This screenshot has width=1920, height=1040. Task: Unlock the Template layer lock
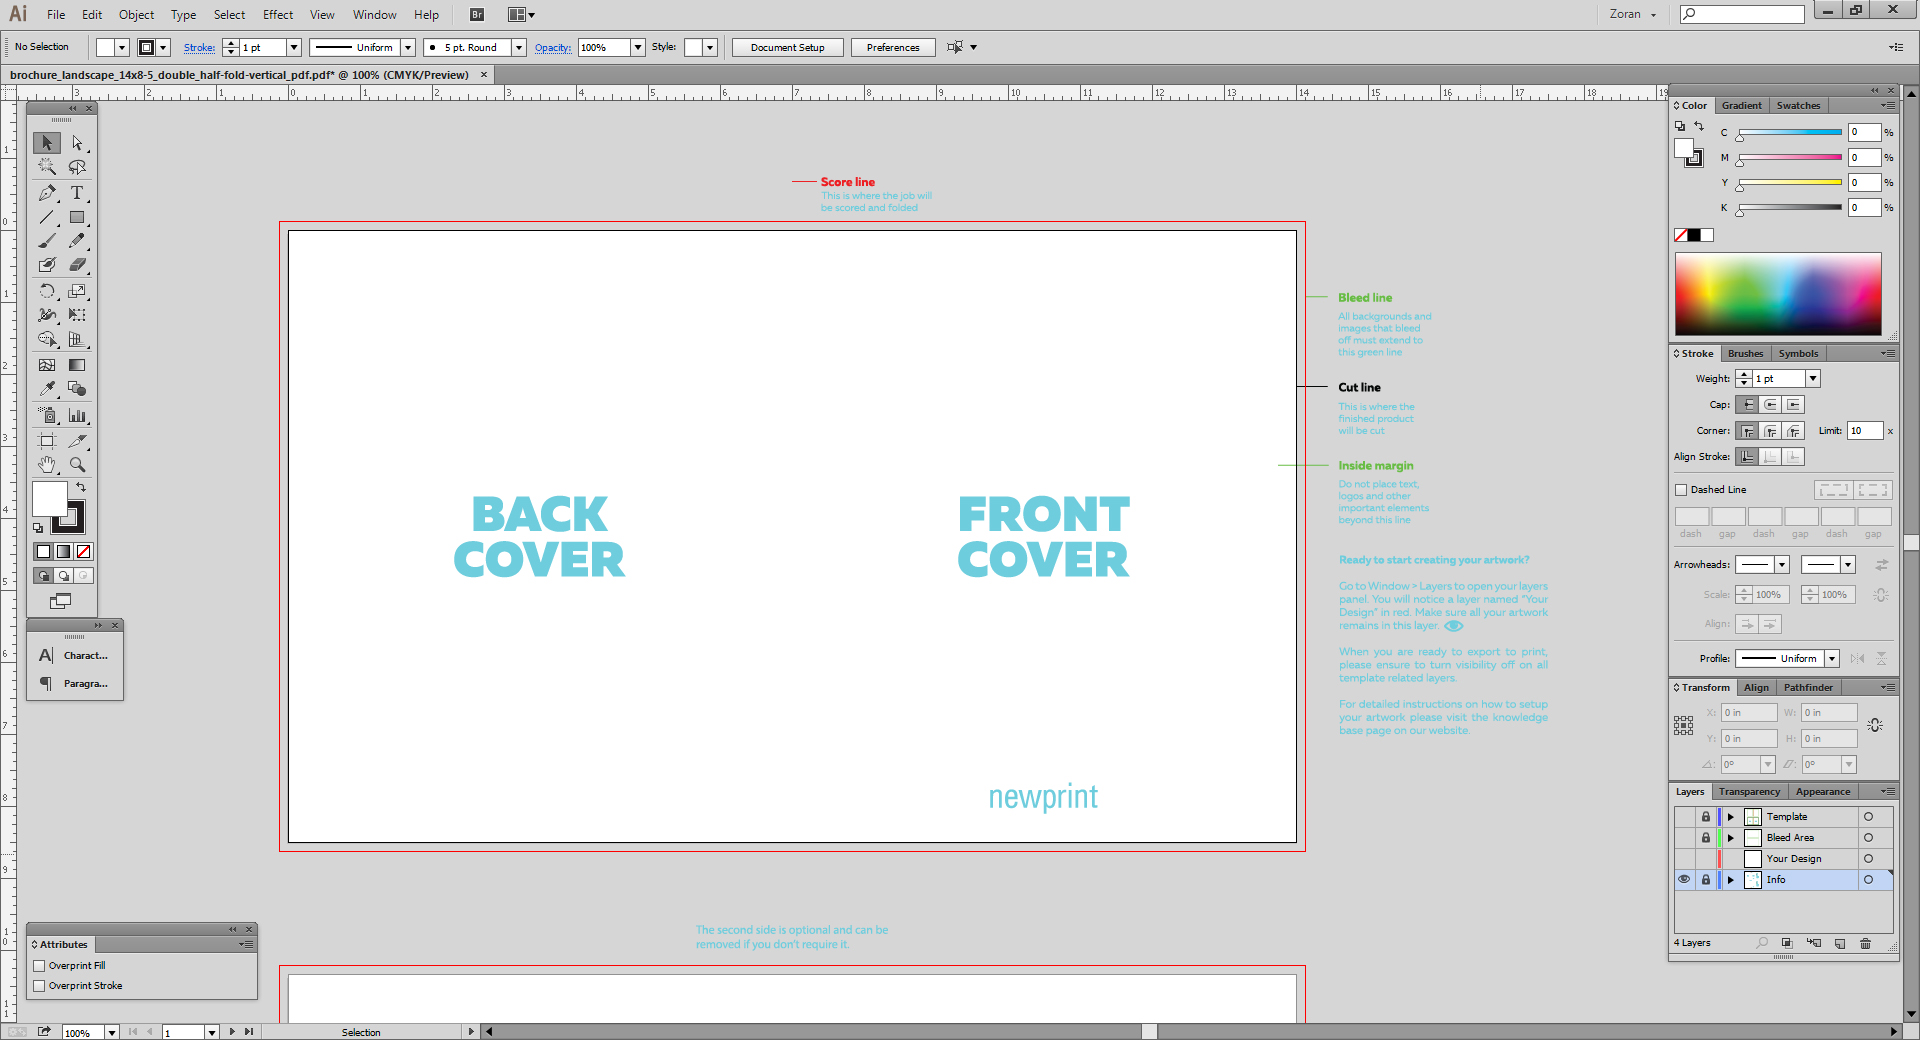[1706, 817]
